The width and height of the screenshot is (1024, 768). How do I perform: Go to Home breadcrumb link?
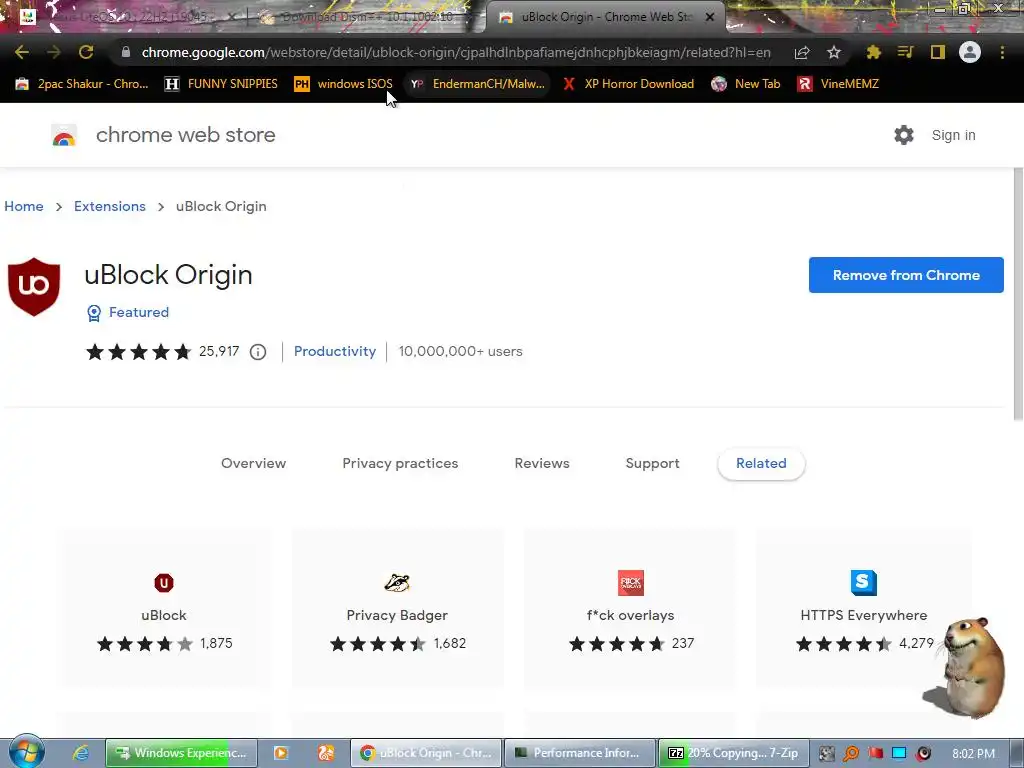point(24,206)
